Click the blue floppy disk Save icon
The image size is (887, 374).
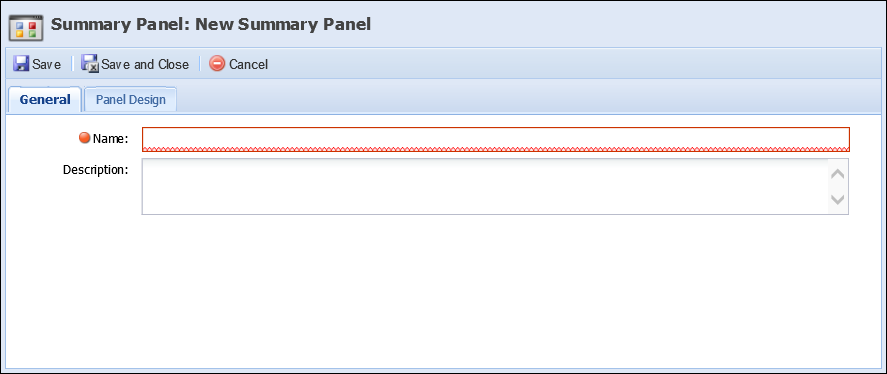coord(21,63)
